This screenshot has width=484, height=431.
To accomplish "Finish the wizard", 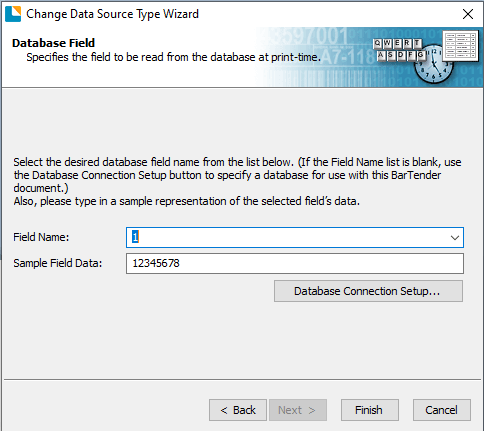I will (x=370, y=410).
